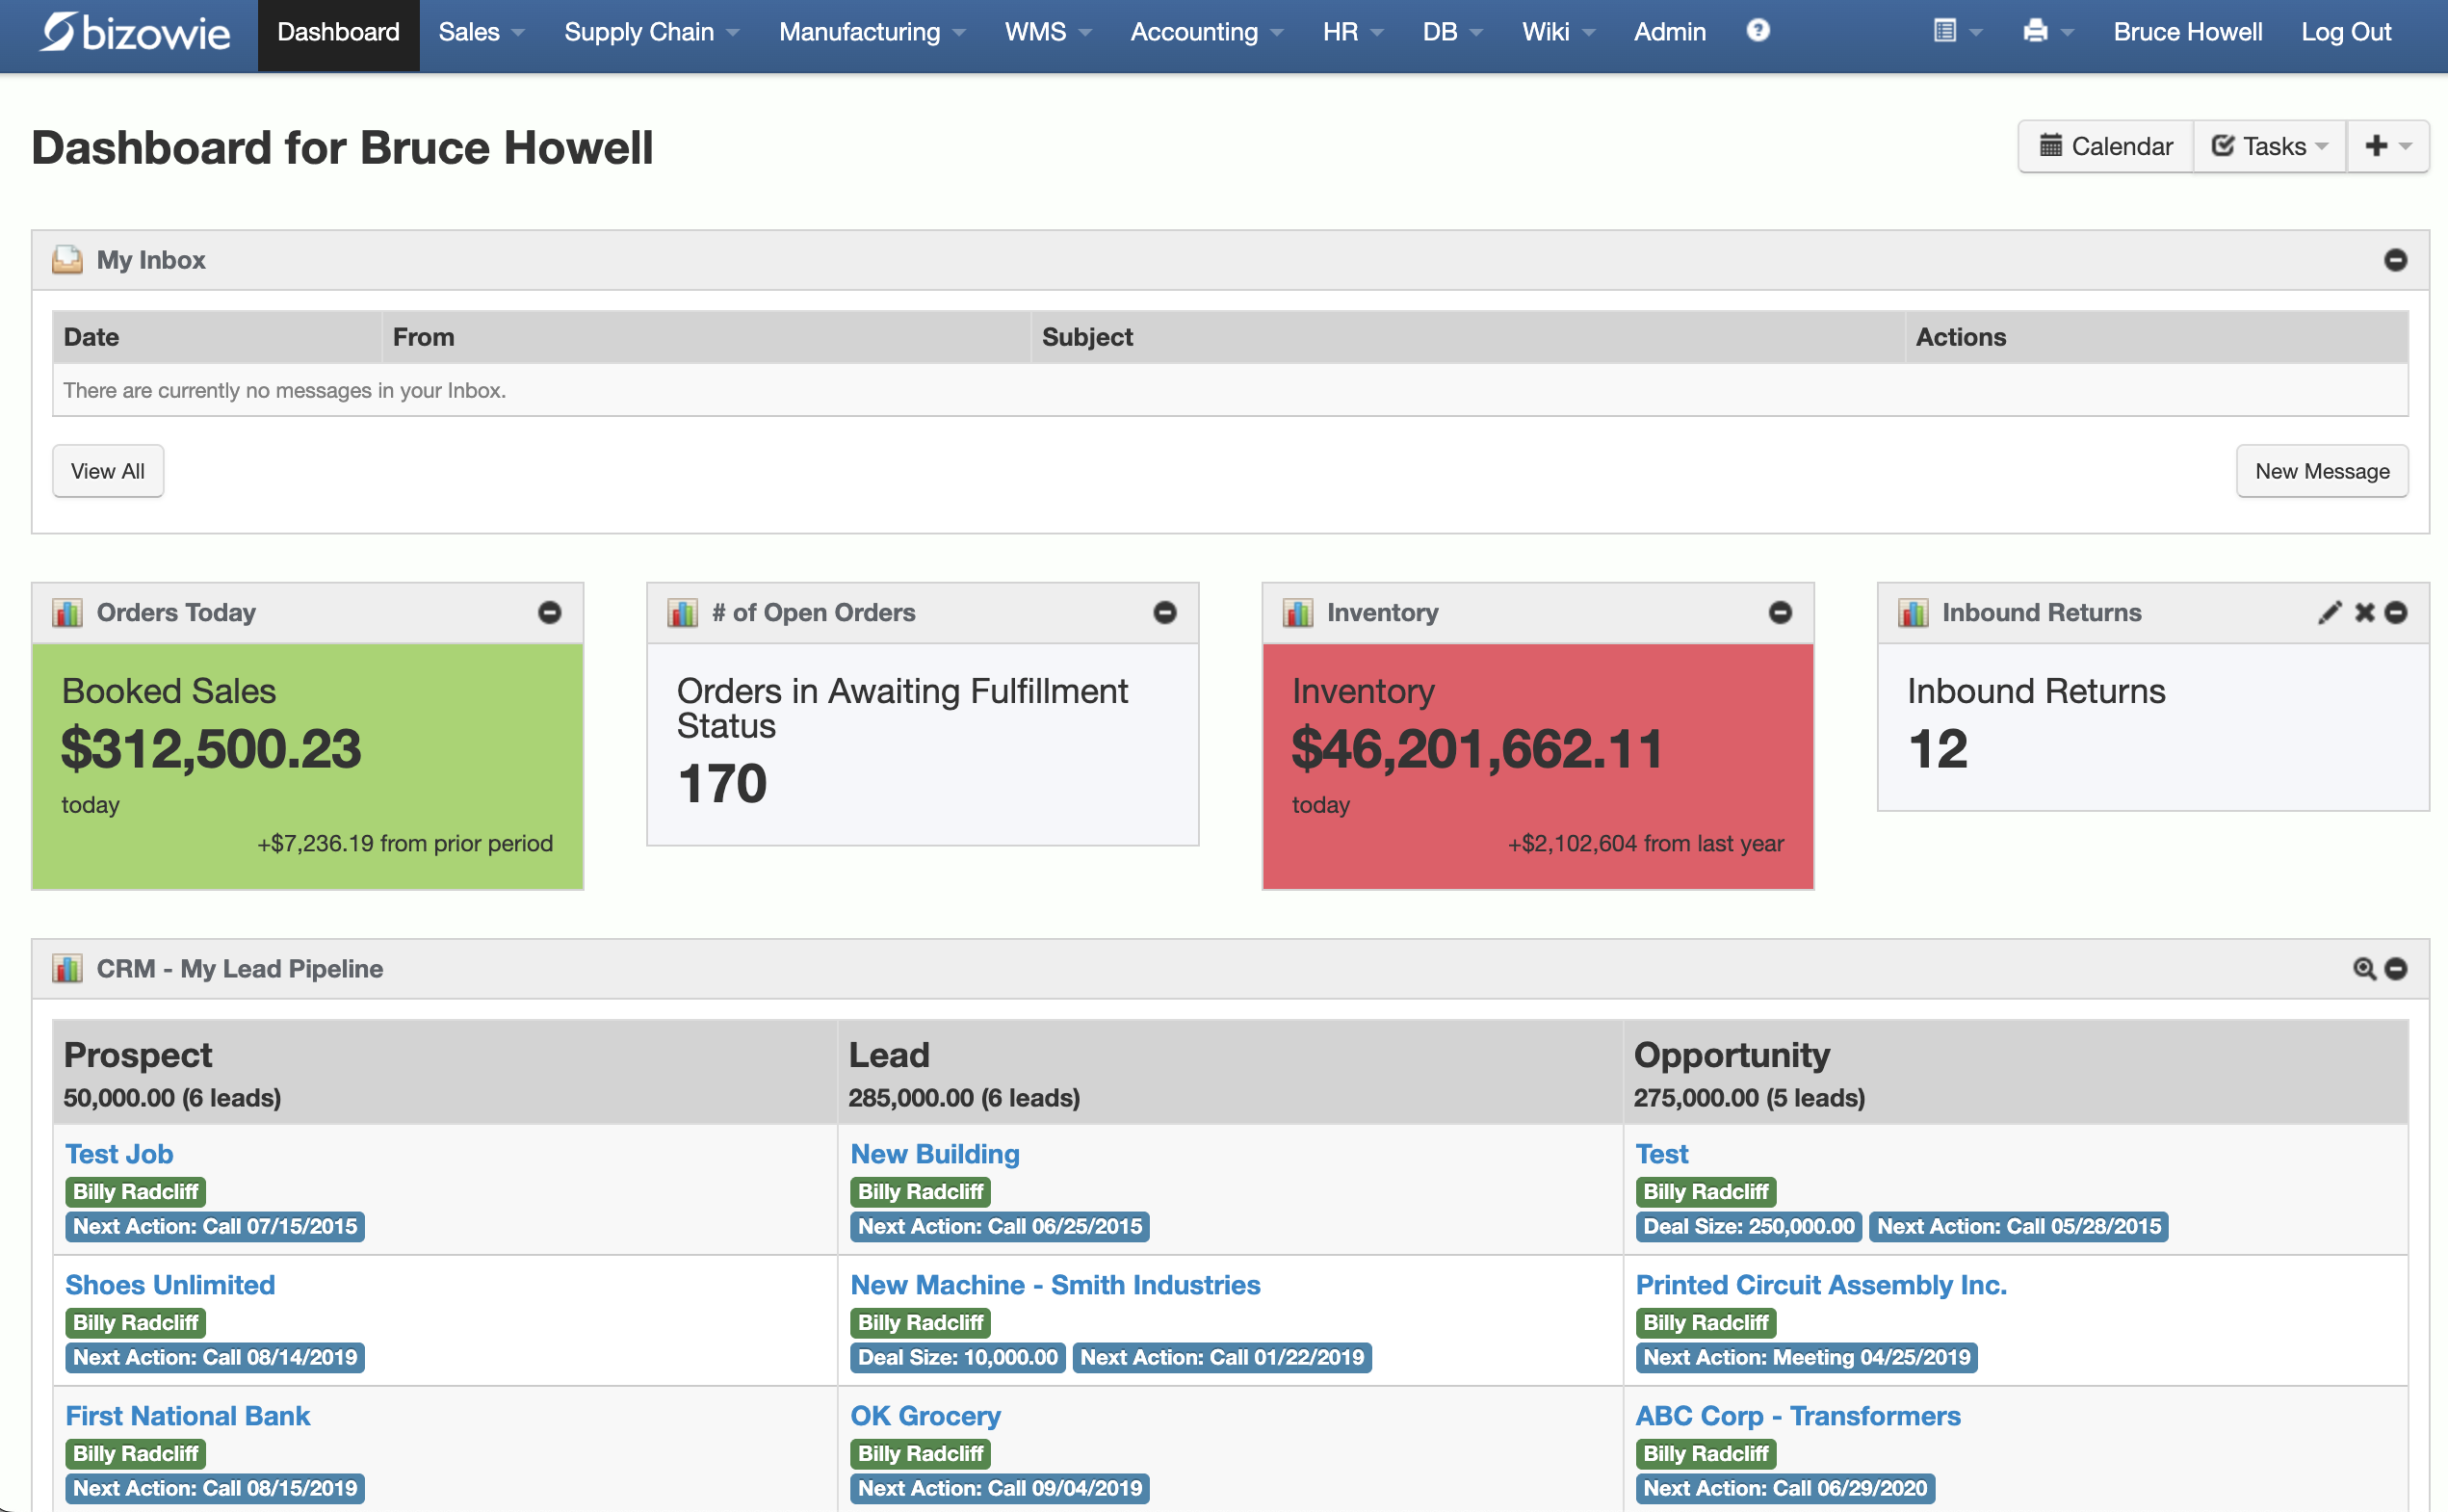Image resolution: width=2448 pixels, height=1512 pixels.
Task: Click the help question mark icon
Action: (1757, 31)
